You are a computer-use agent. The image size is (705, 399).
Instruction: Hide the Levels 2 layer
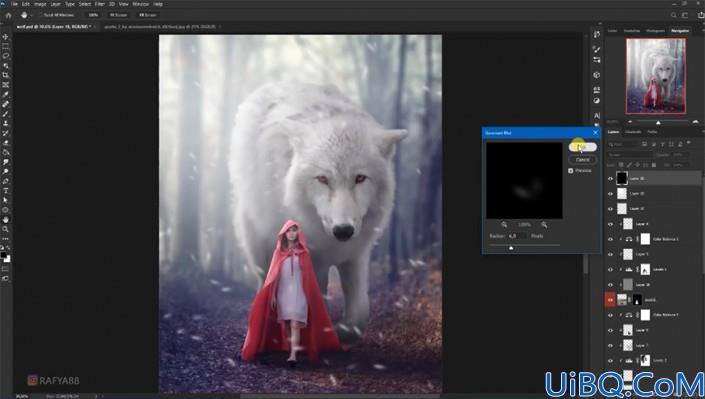(610, 360)
